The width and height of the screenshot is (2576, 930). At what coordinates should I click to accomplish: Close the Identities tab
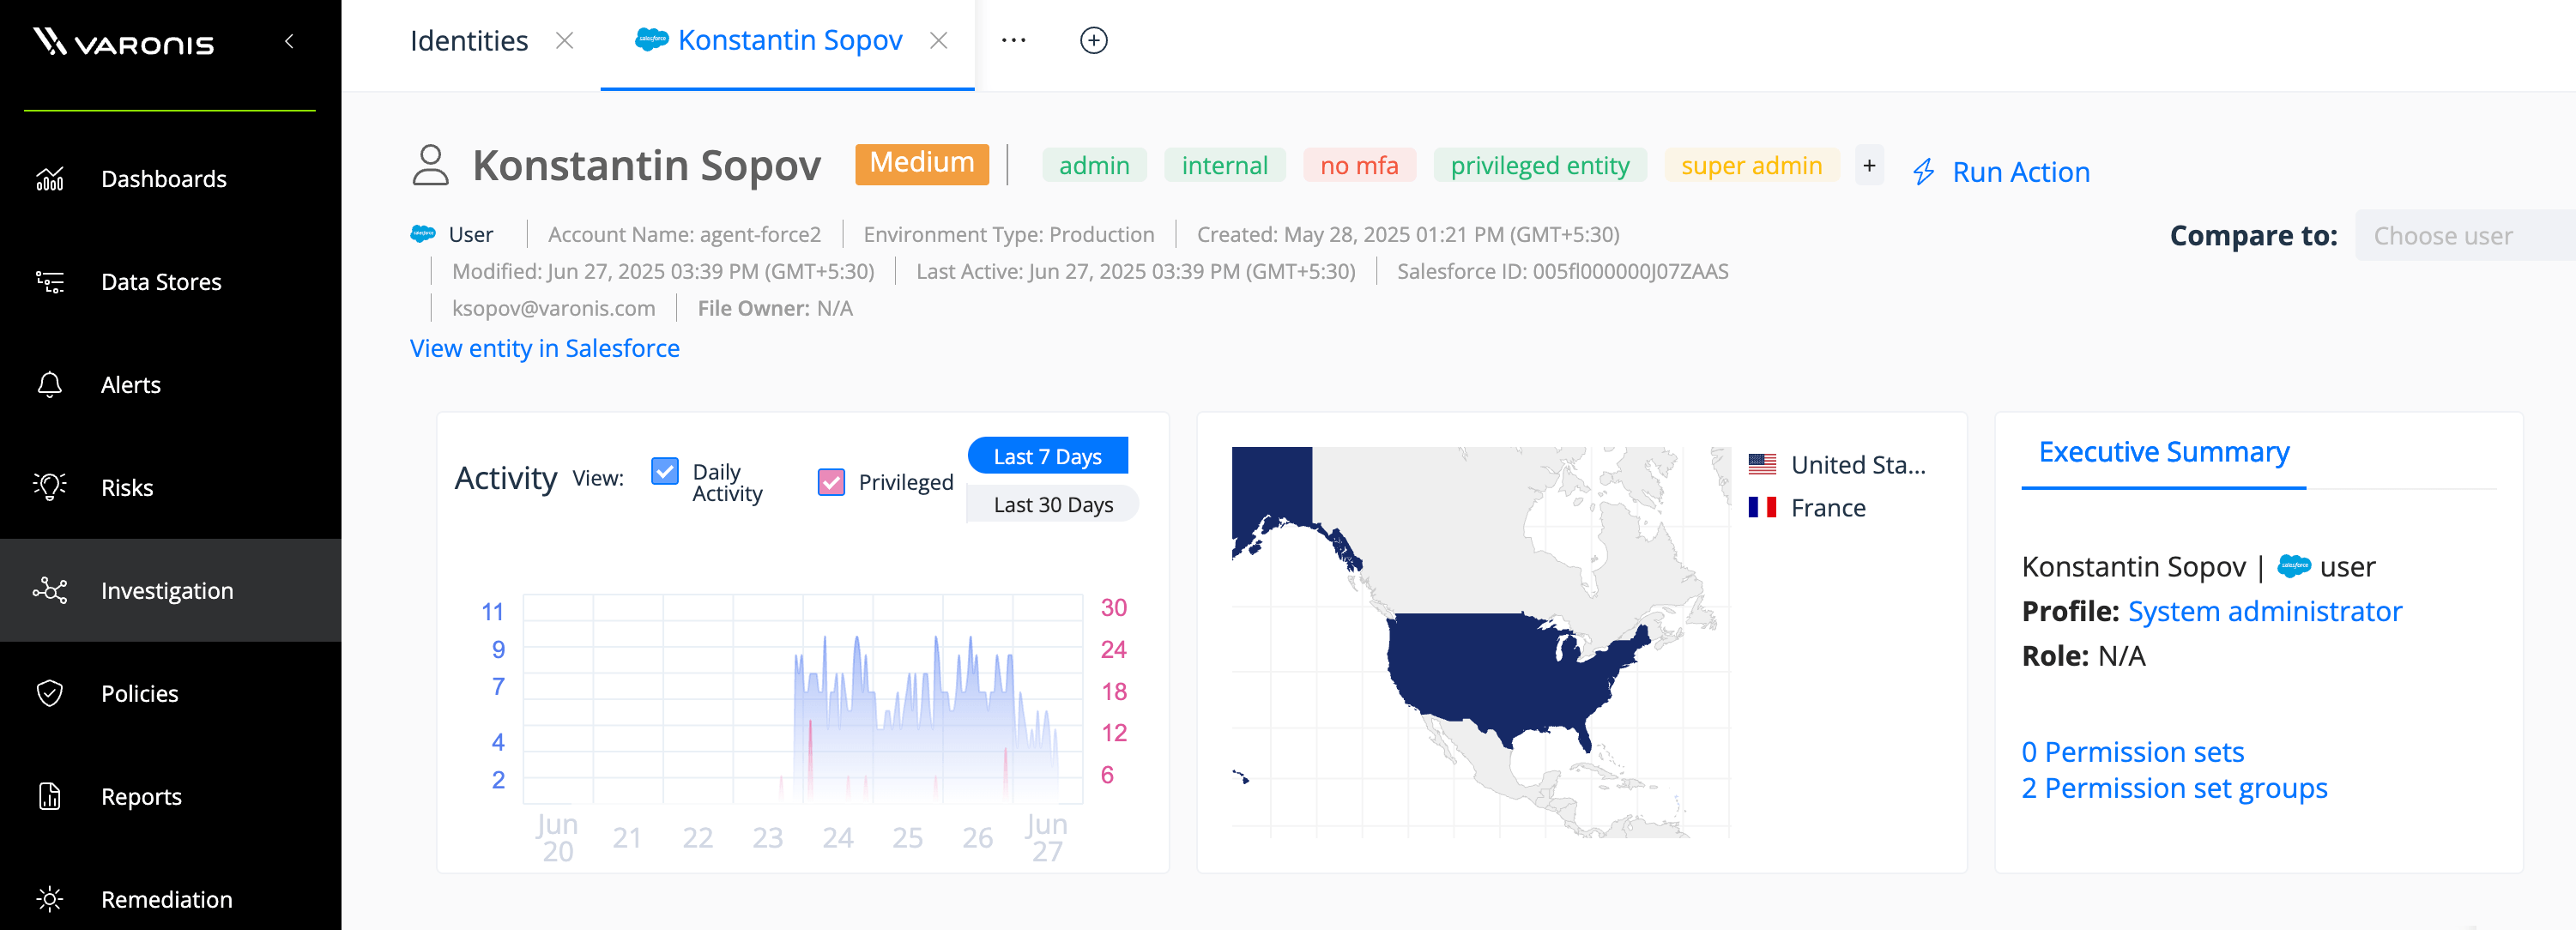pyautogui.click(x=565, y=41)
